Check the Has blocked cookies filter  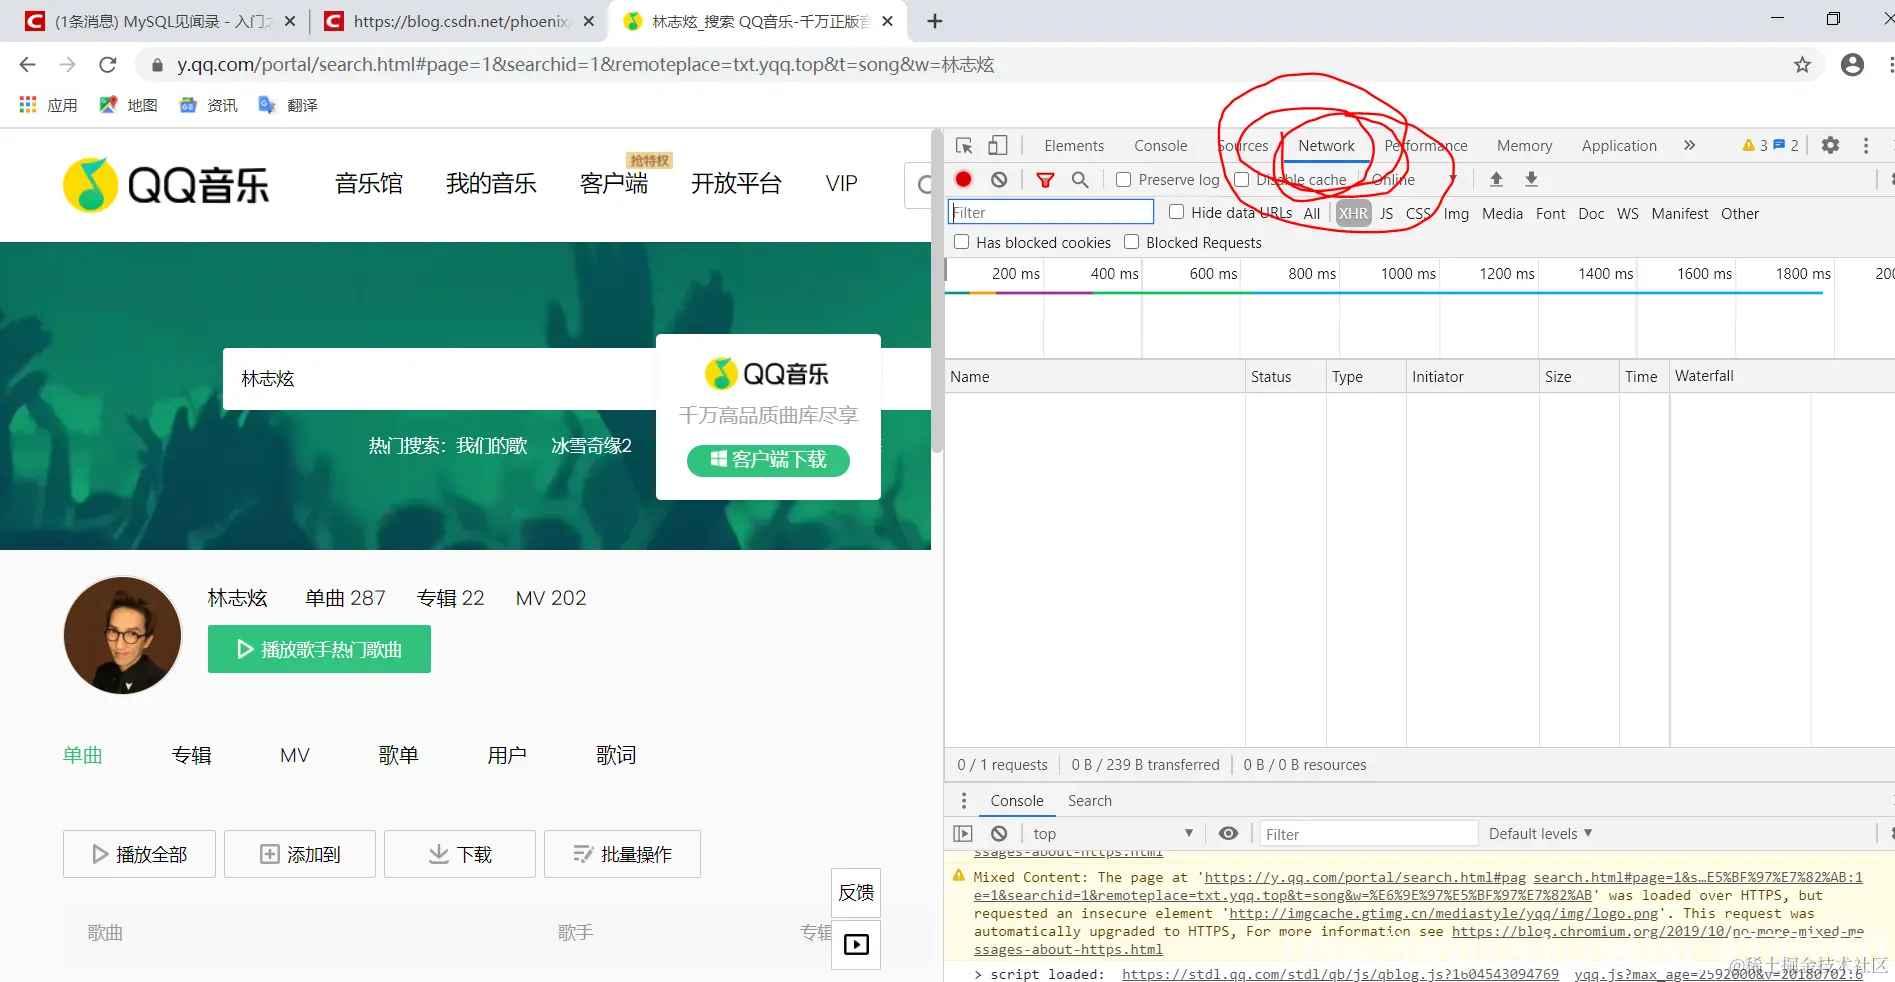coord(962,242)
